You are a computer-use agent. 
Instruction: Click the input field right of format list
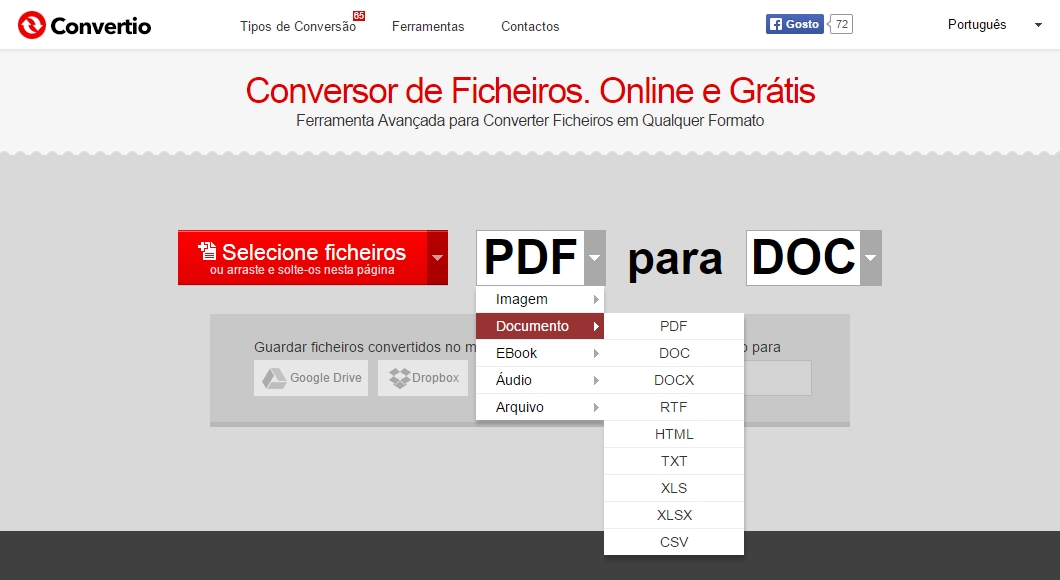tap(777, 378)
